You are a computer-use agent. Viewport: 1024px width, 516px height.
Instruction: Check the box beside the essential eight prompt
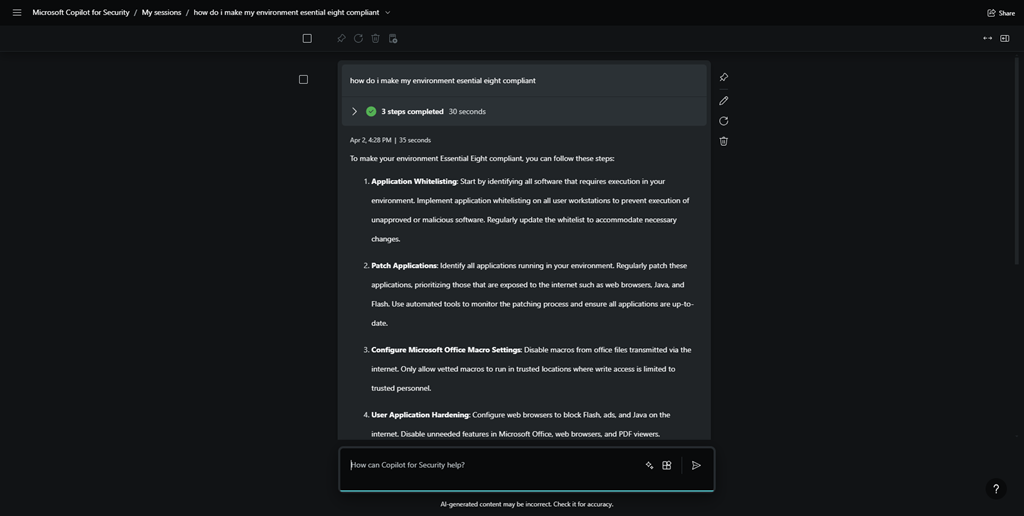click(303, 79)
